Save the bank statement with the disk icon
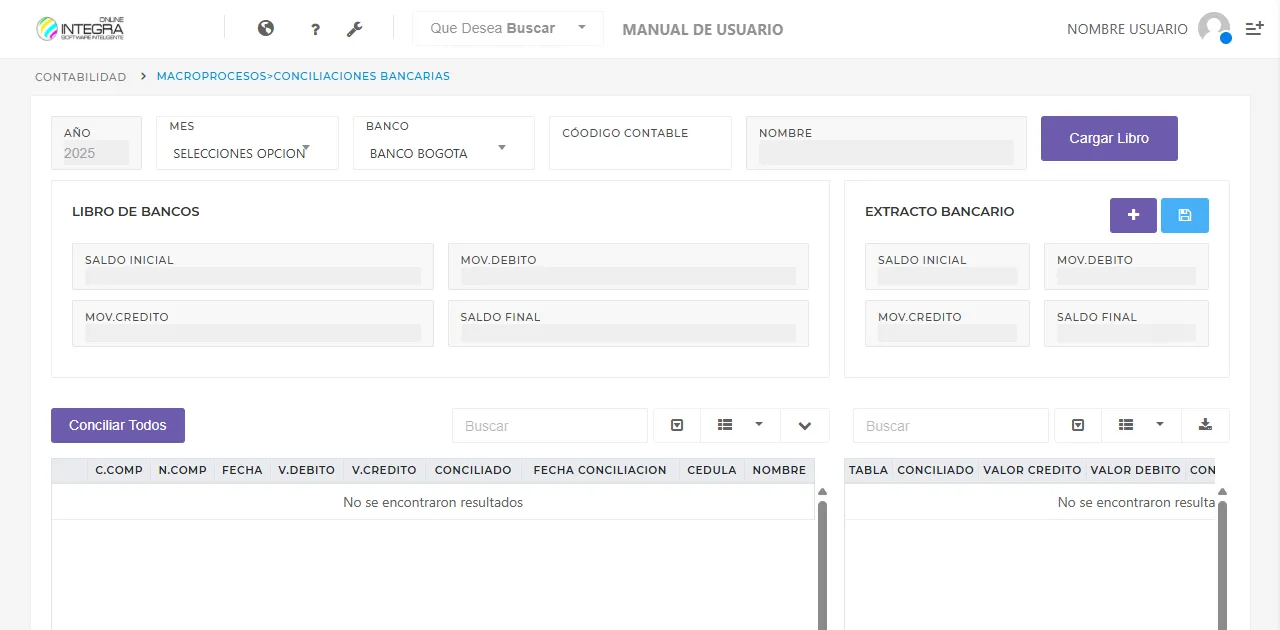1280x630 pixels. pyautogui.click(x=1184, y=215)
